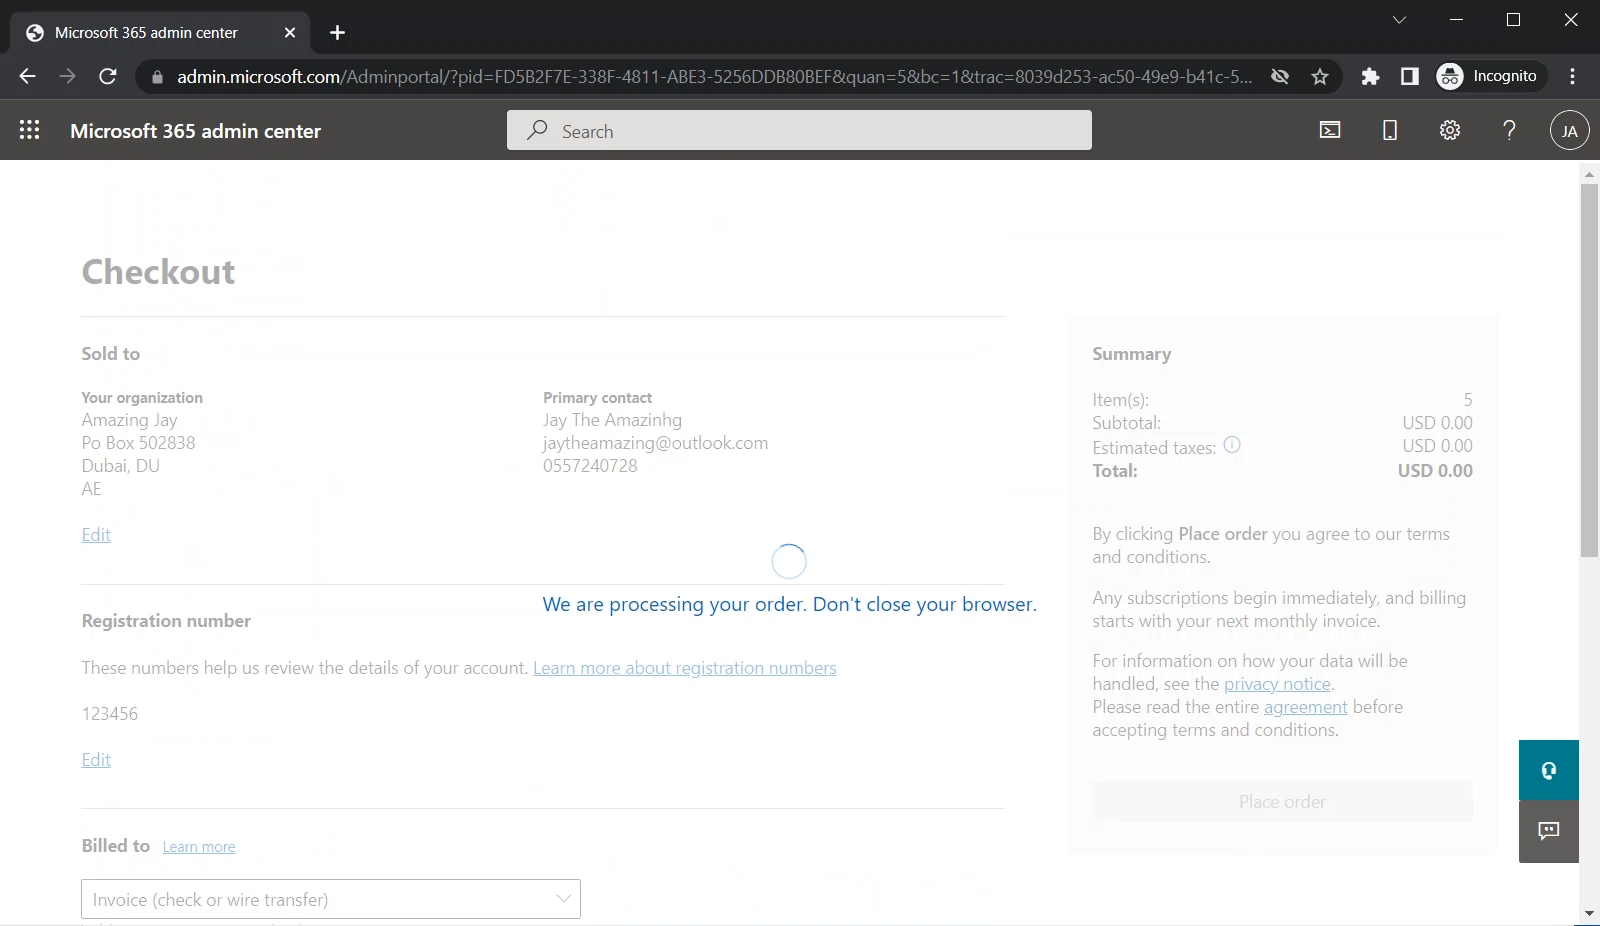
Task: Open the feedback chat icon button
Action: 1548,831
